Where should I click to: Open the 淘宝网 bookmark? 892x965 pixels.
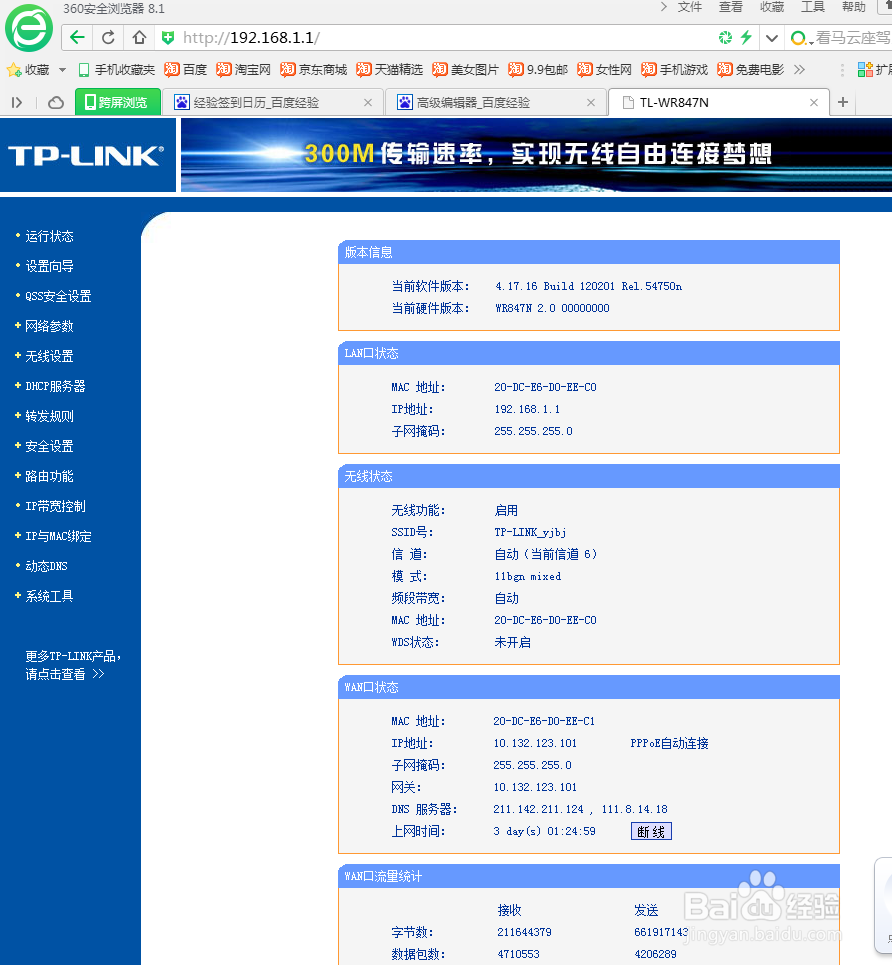(x=244, y=70)
